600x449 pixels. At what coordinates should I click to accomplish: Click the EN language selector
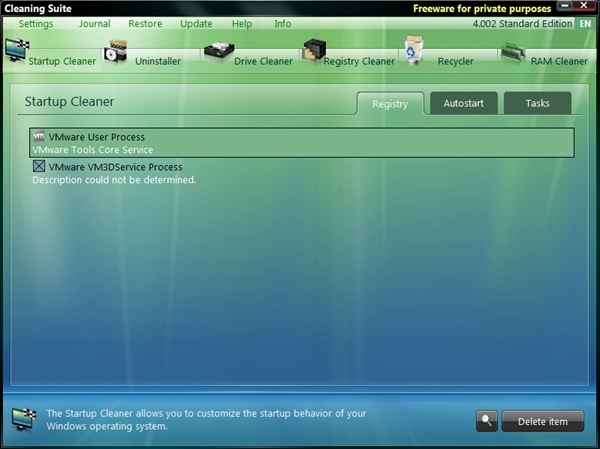[x=585, y=23]
